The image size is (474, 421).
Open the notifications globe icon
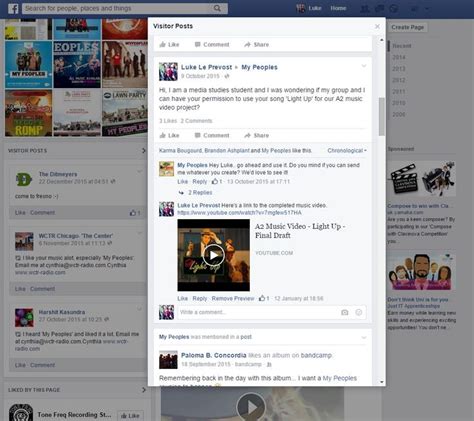(394, 8)
